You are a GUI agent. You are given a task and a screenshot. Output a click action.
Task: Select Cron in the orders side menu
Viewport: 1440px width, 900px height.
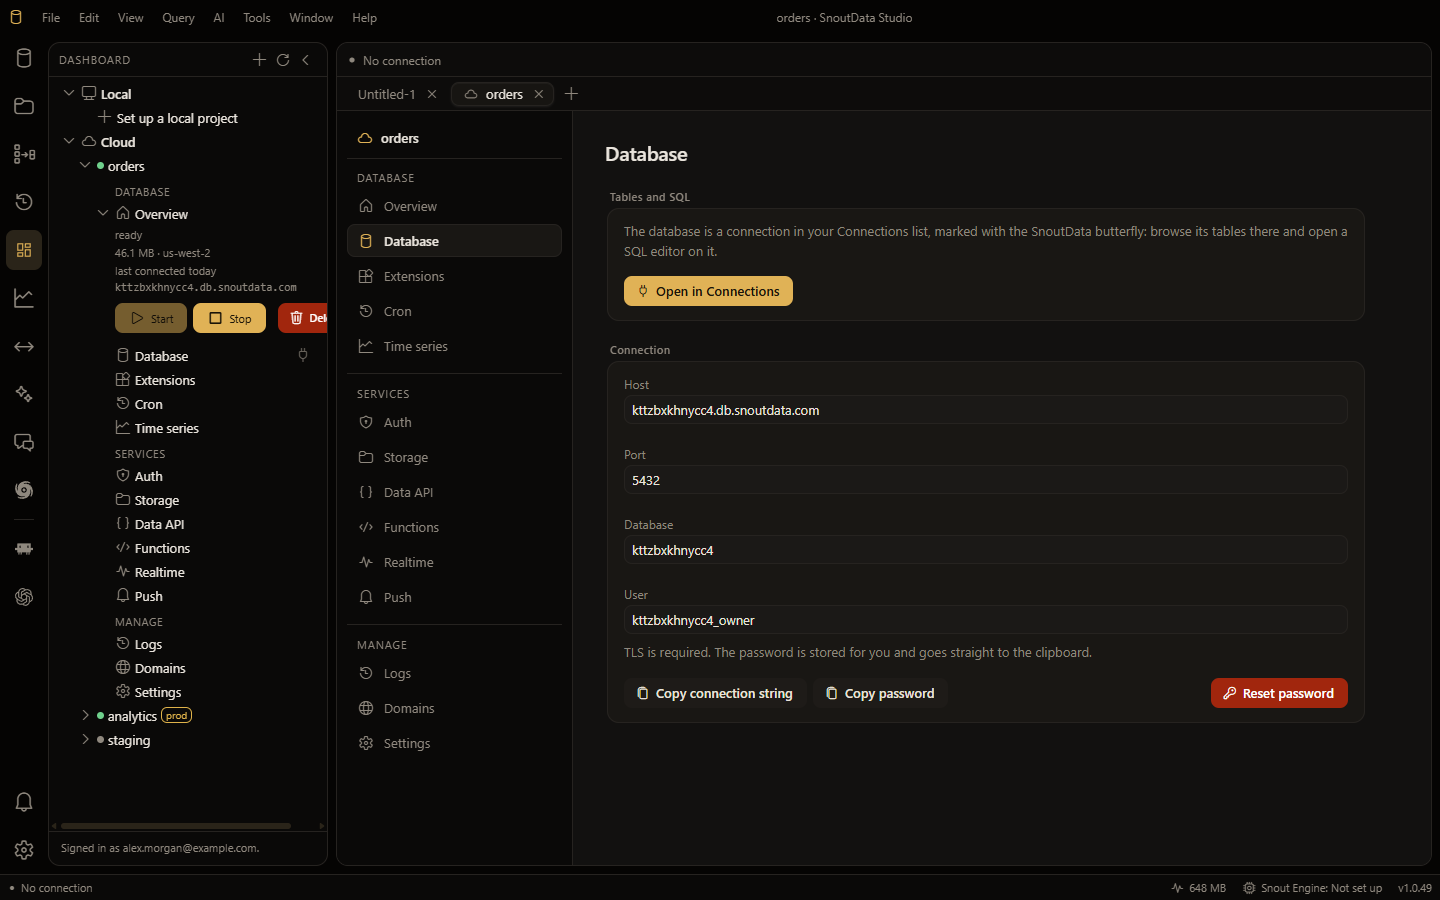(x=454, y=311)
